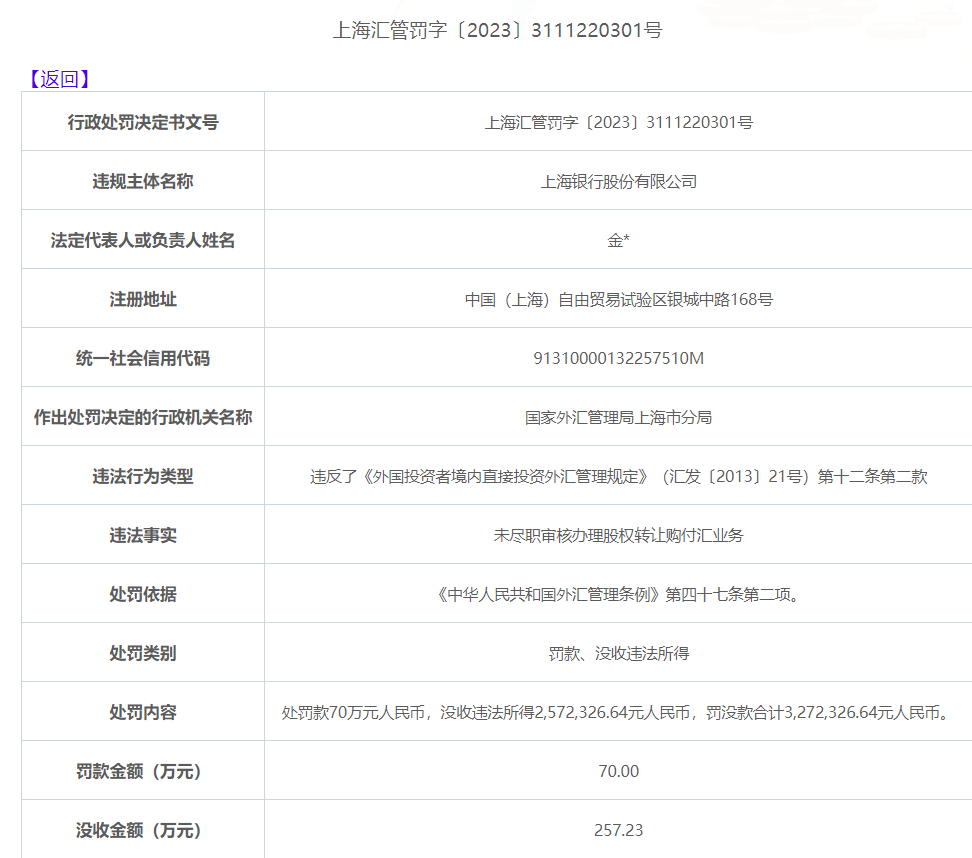The width and height of the screenshot is (972, 858).
Task: Select the 257.23 confiscated amount
Action: tap(619, 829)
